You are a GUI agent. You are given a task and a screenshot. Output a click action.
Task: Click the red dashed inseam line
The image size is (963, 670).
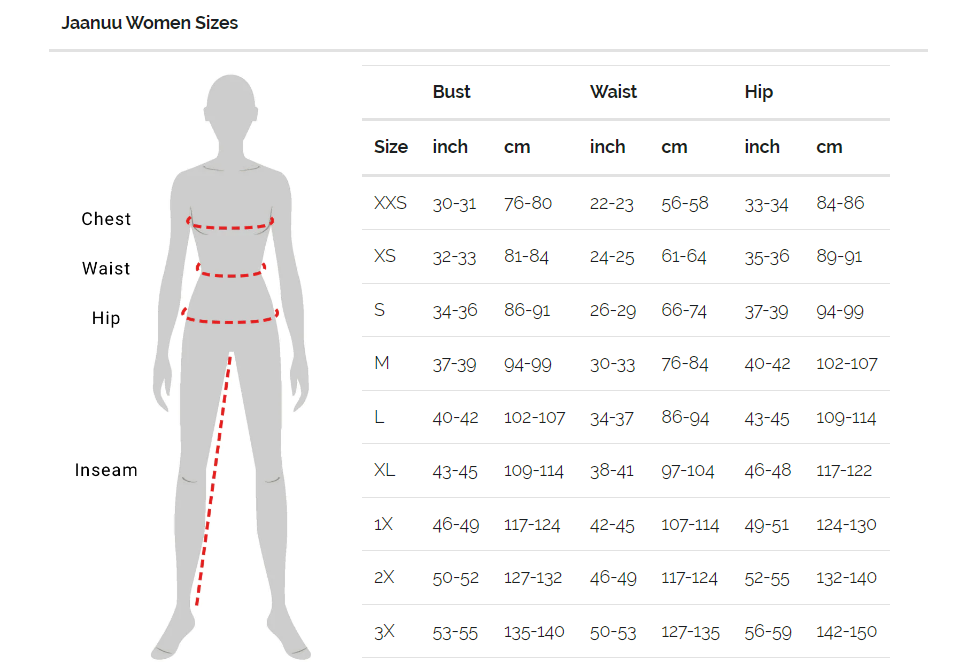[214, 480]
